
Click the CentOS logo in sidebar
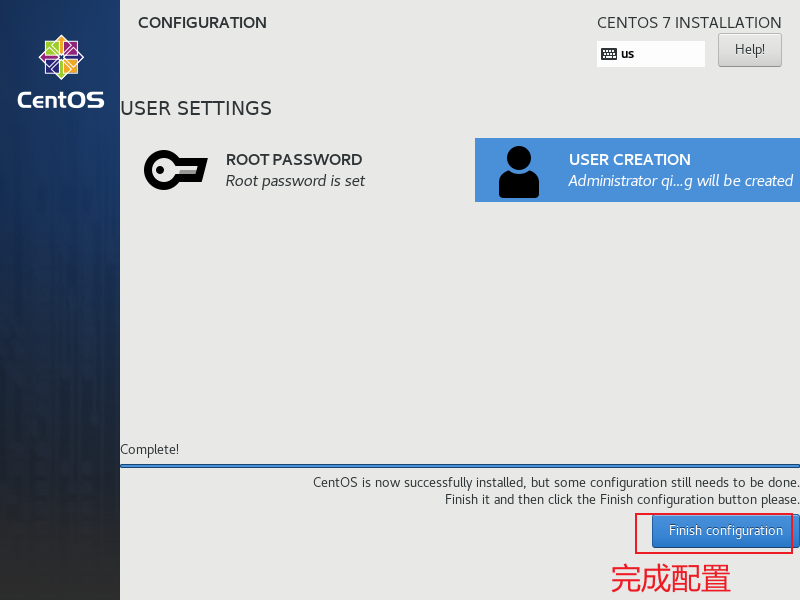pyautogui.click(x=61, y=57)
